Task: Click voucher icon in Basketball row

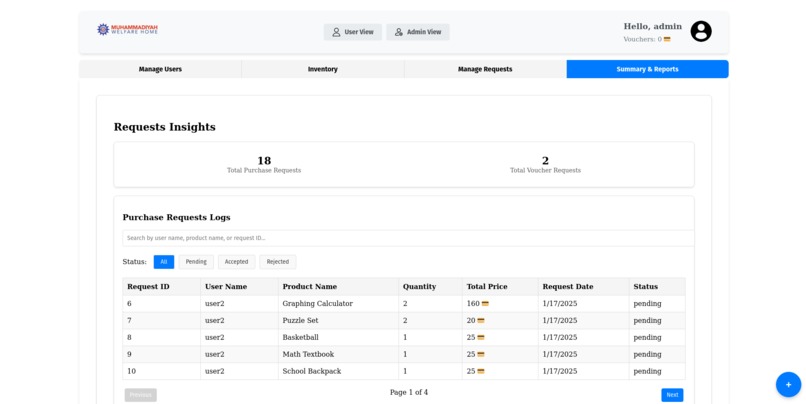Action: click(481, 338)
